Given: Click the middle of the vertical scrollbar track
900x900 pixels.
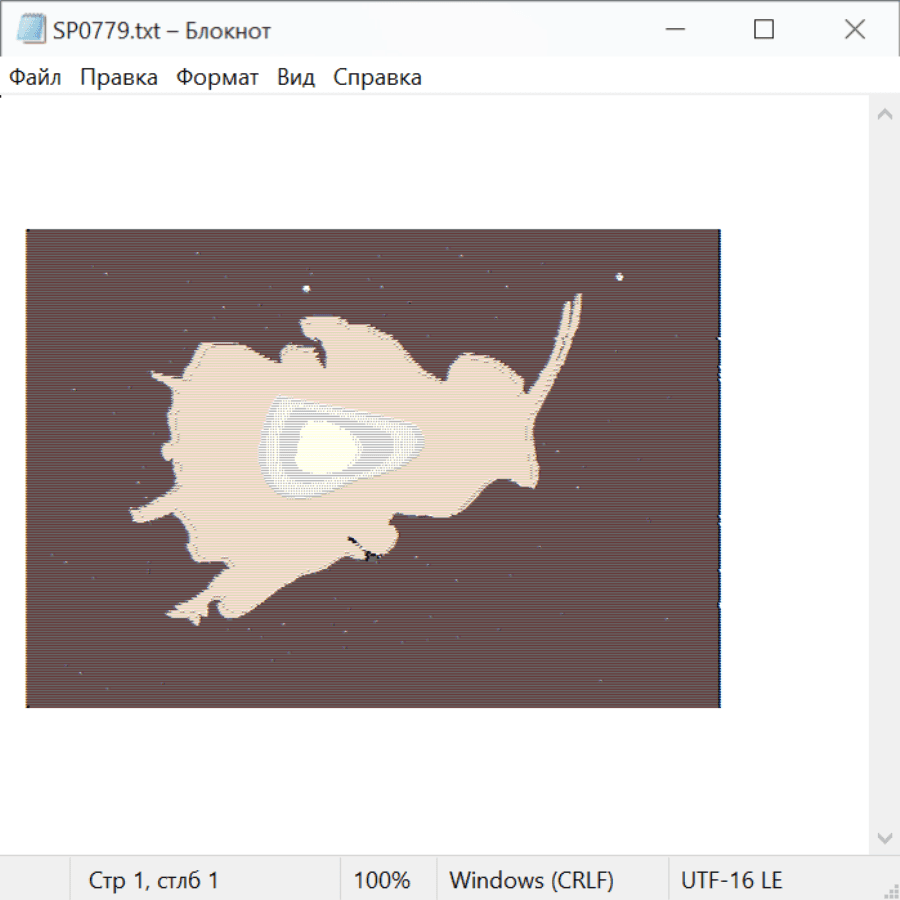Looking at the screenshot, I should click(884, 475).
